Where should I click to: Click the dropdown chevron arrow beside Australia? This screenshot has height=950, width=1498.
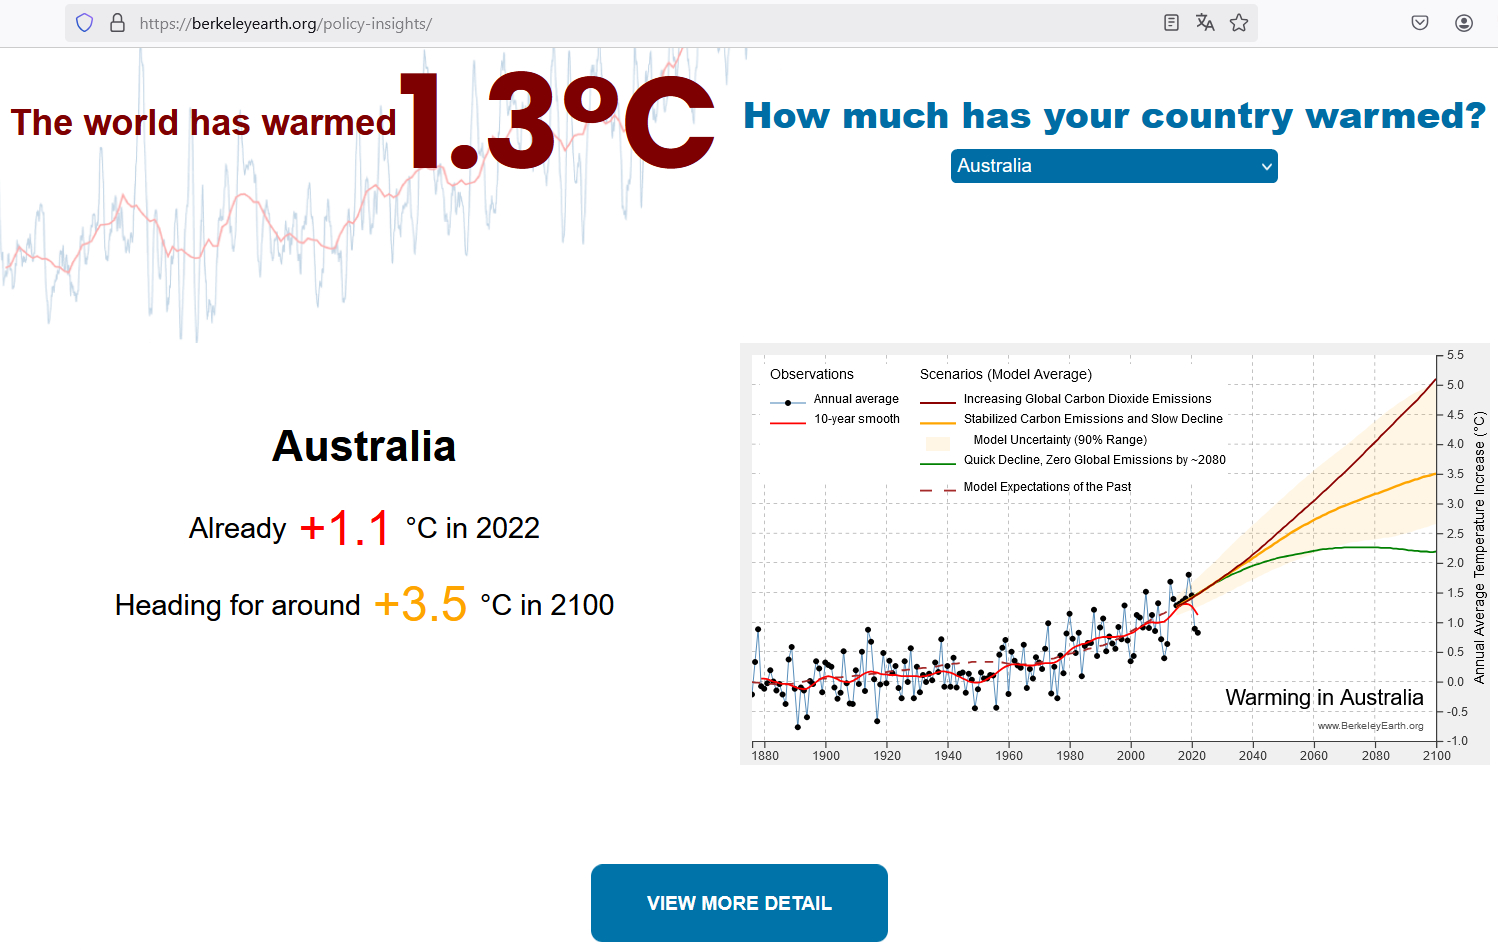pos(1267,167)
